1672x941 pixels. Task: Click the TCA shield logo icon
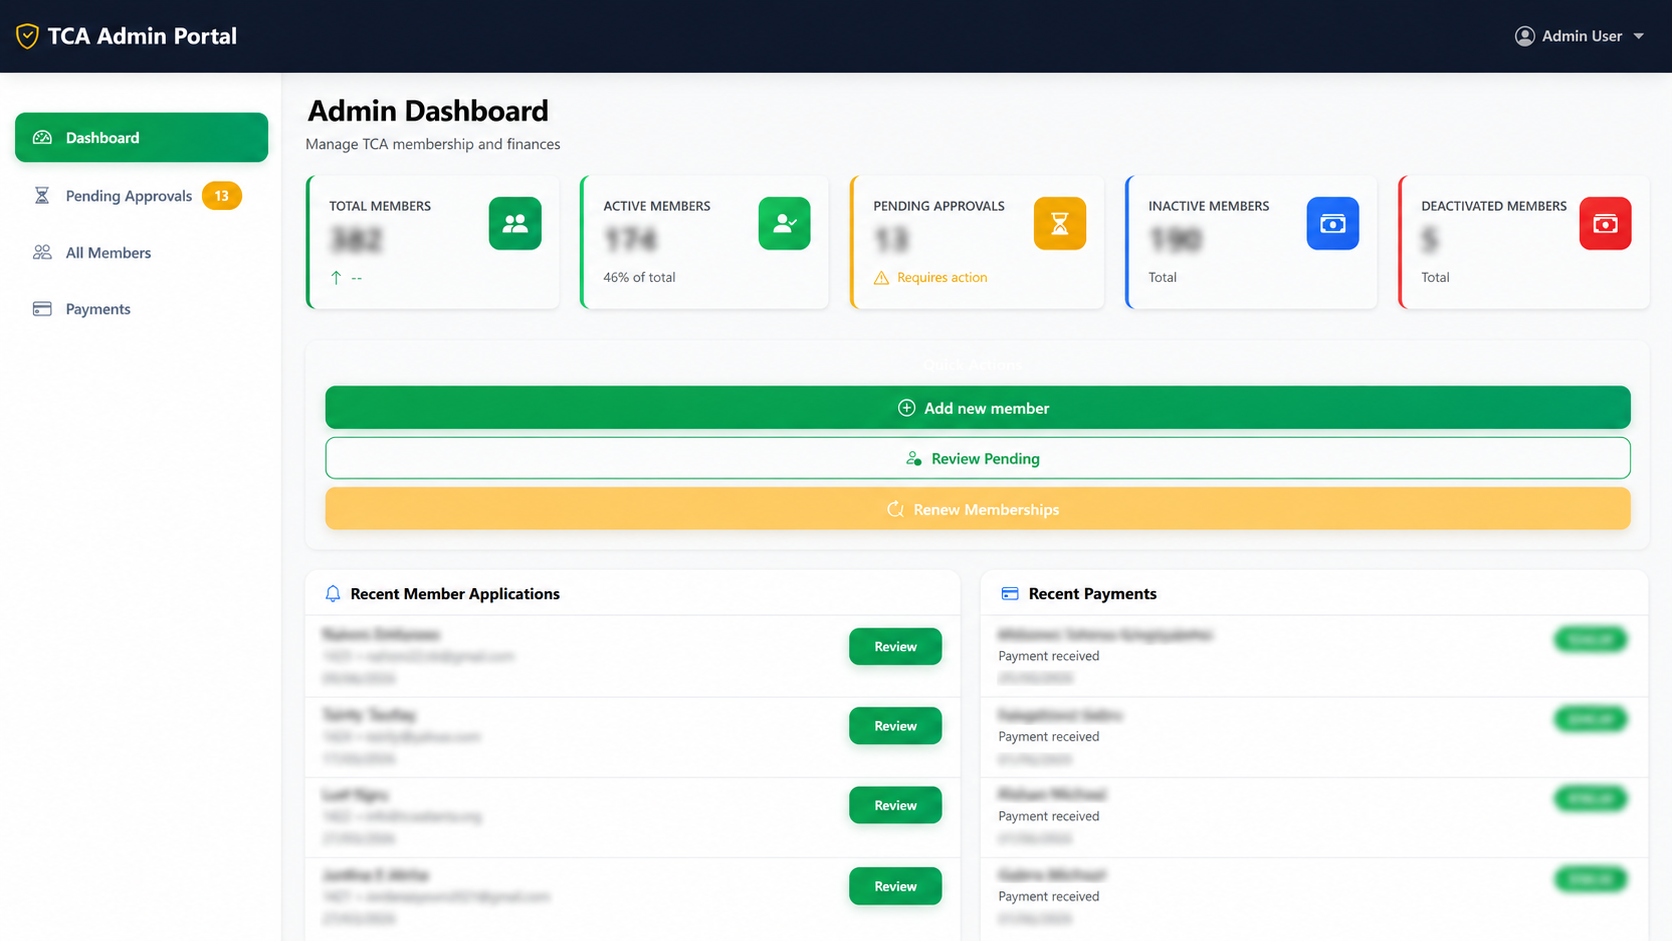pyautogui.click(x=27, y=36)
